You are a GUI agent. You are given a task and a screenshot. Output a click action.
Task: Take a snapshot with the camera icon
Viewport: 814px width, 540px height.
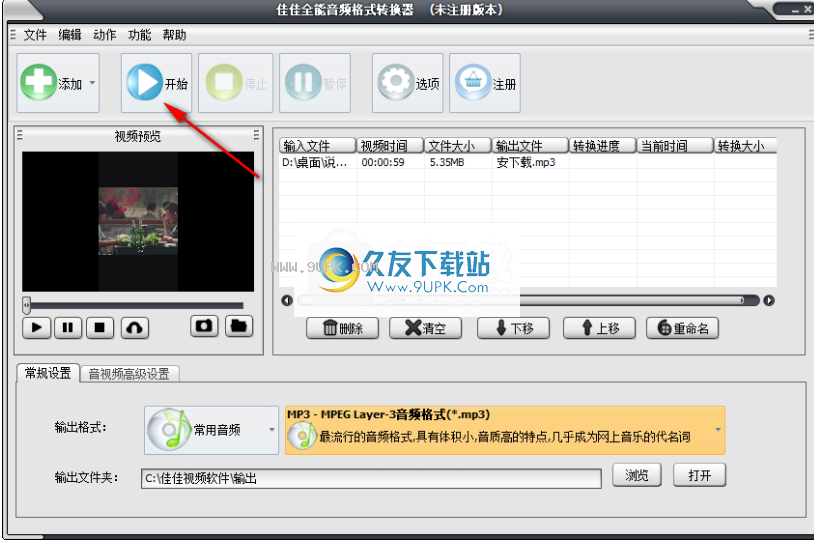point(204,326)
